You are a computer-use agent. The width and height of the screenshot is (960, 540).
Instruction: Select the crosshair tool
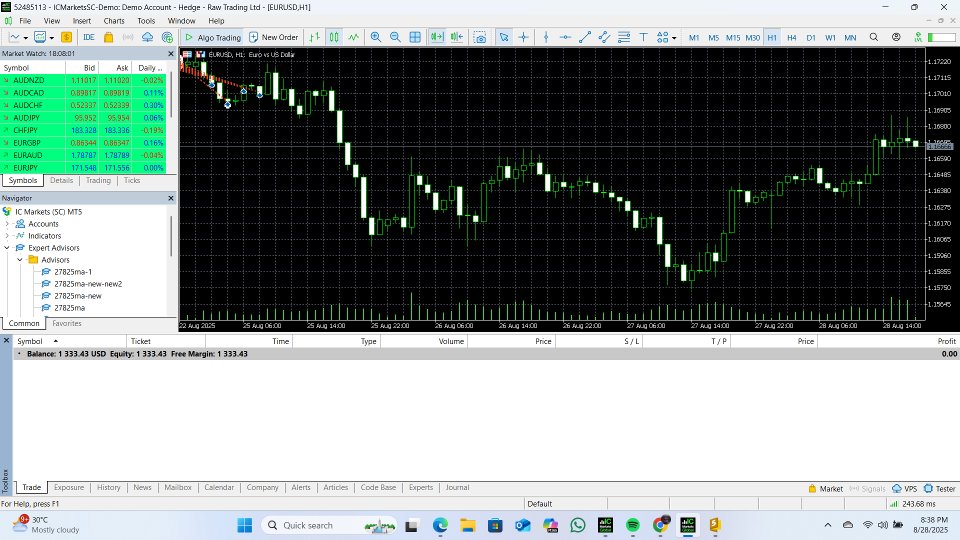pyautogui.click(x=523, y=37)
